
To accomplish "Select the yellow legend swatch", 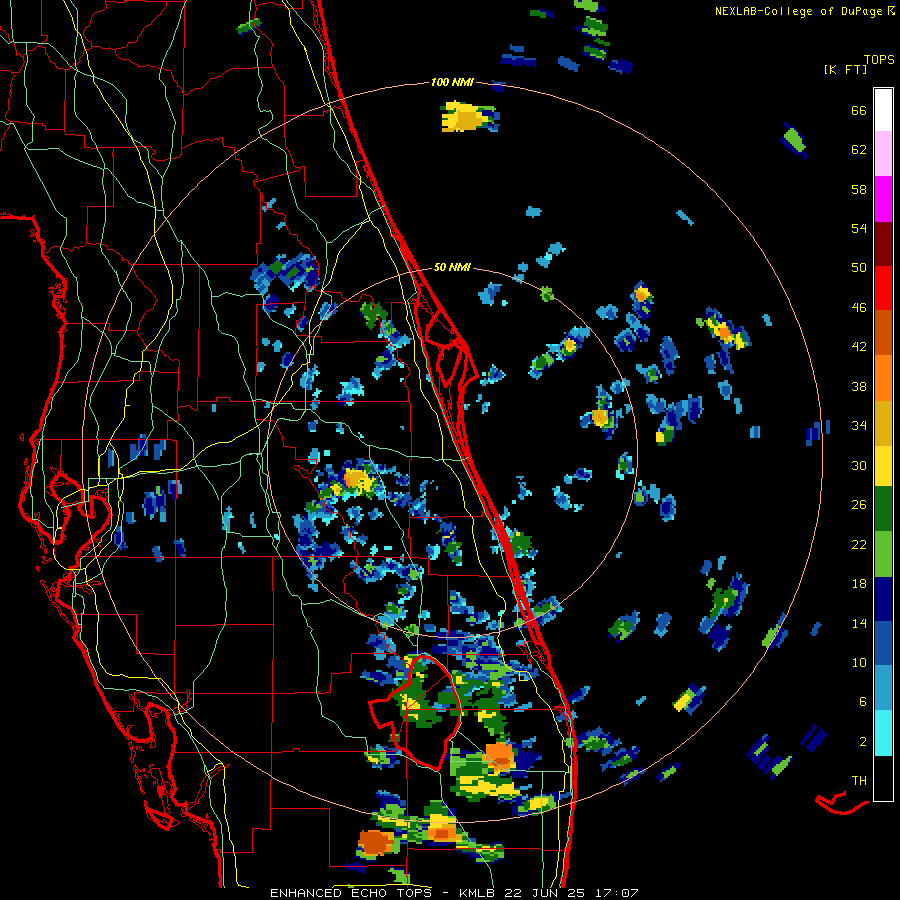I will 883,465.
